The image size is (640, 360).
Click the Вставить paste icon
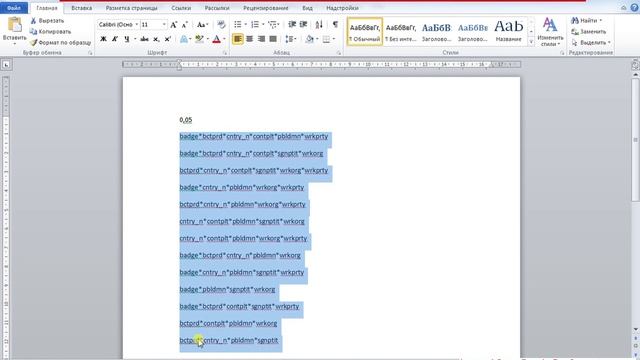tap(15, 25)
